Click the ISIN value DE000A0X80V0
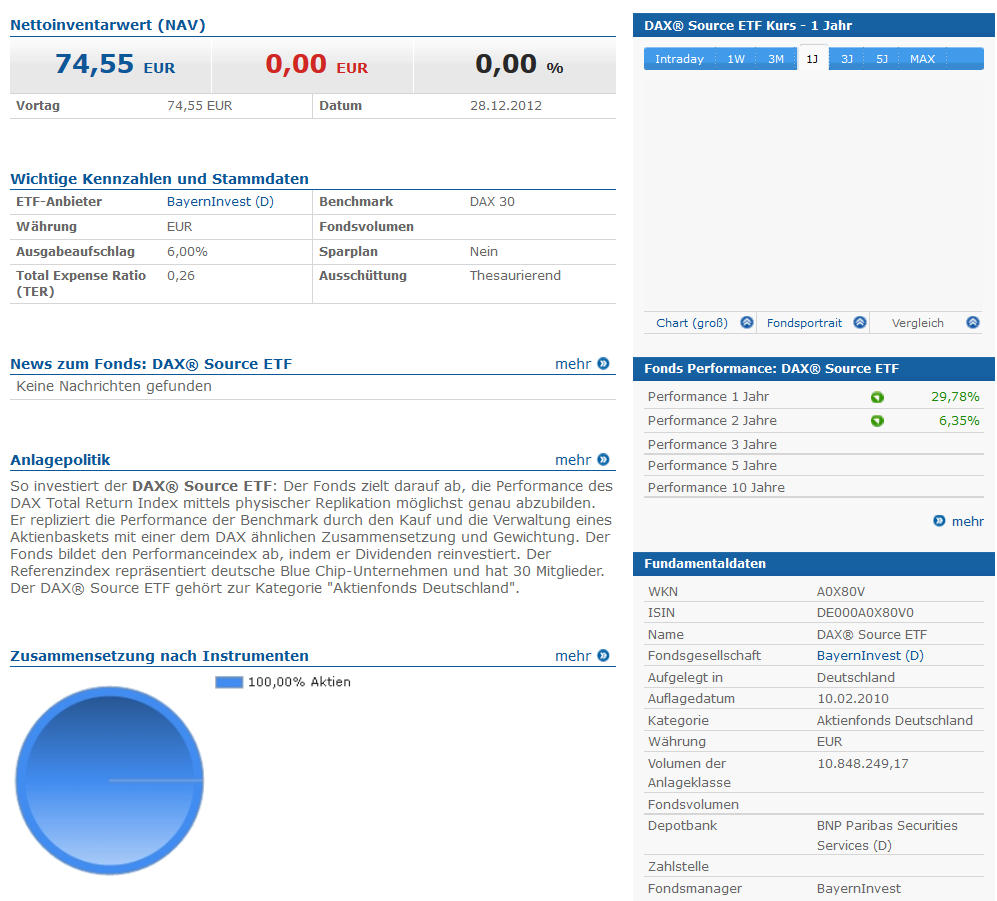The image size is (997, 901). click(x=865, y=613)
